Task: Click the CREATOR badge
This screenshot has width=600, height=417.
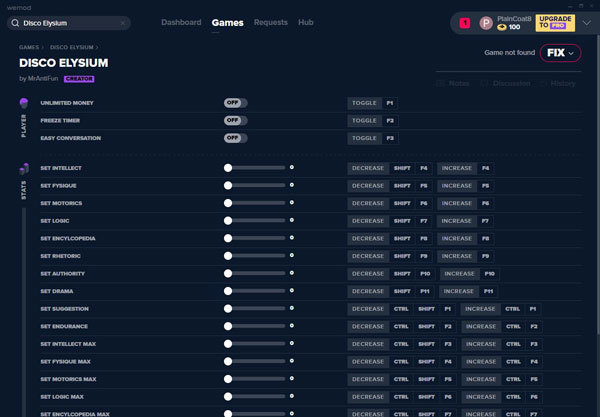Action: [79, 79]
